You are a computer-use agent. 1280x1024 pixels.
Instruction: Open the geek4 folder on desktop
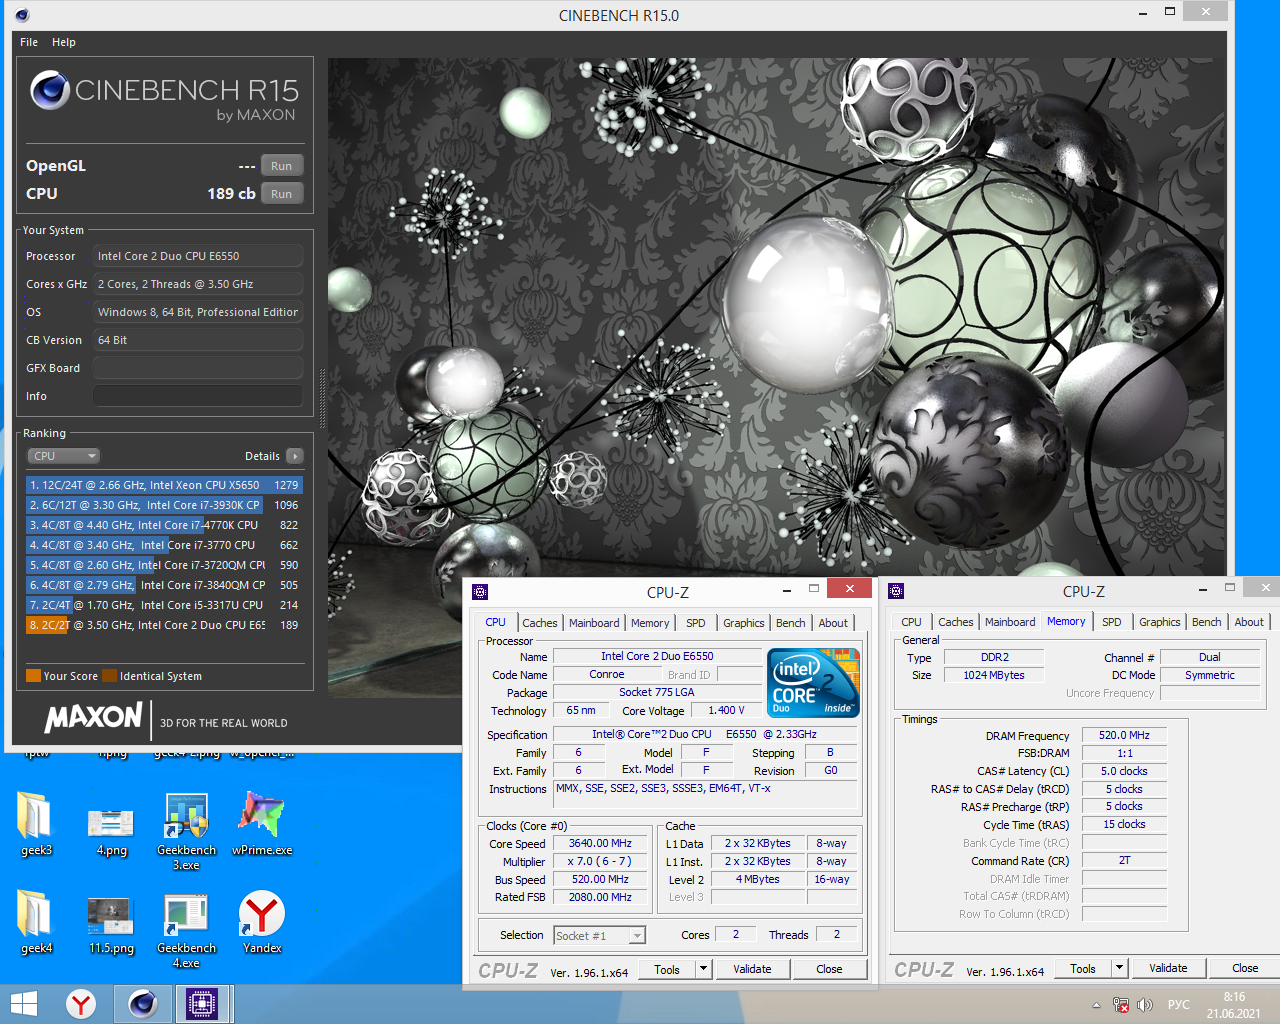36,922
